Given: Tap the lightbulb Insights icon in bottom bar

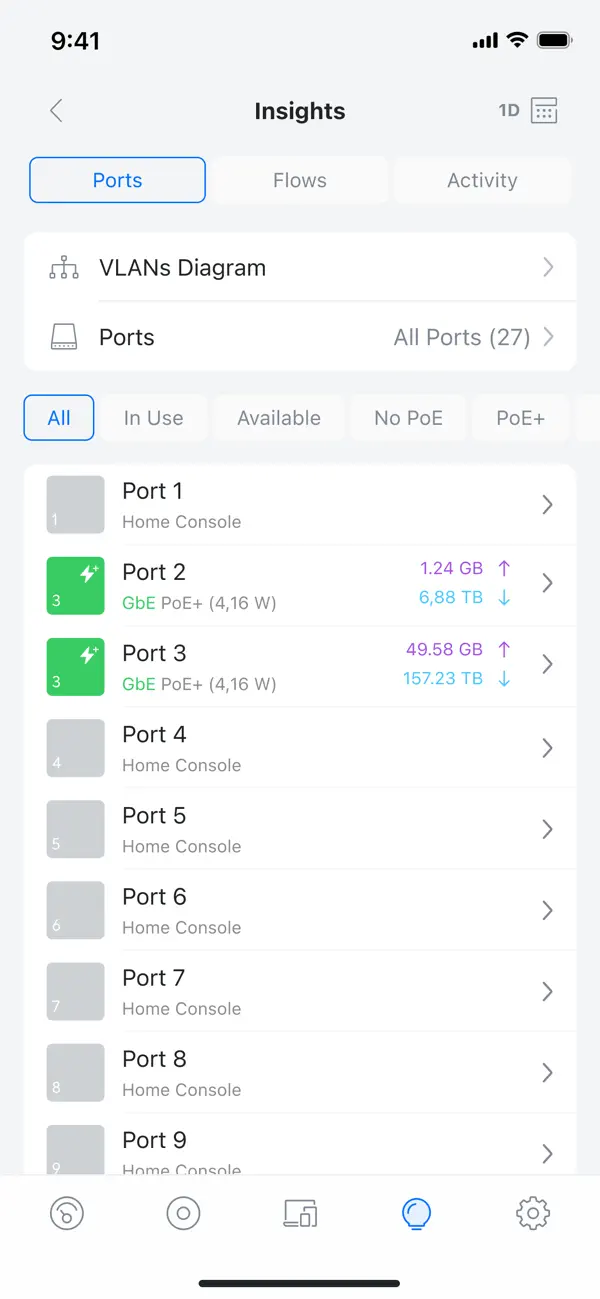Looking at the screenshot, I should [x=416, y=1213].
